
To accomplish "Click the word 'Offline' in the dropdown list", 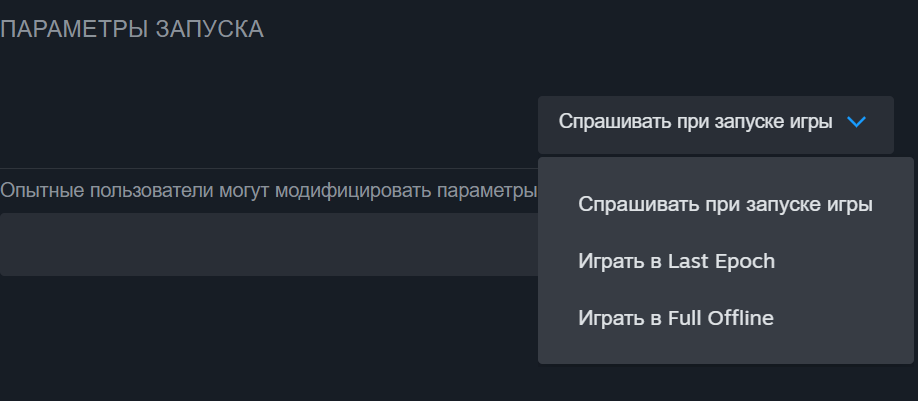I will pyautogui.click(x=737, y=319).
